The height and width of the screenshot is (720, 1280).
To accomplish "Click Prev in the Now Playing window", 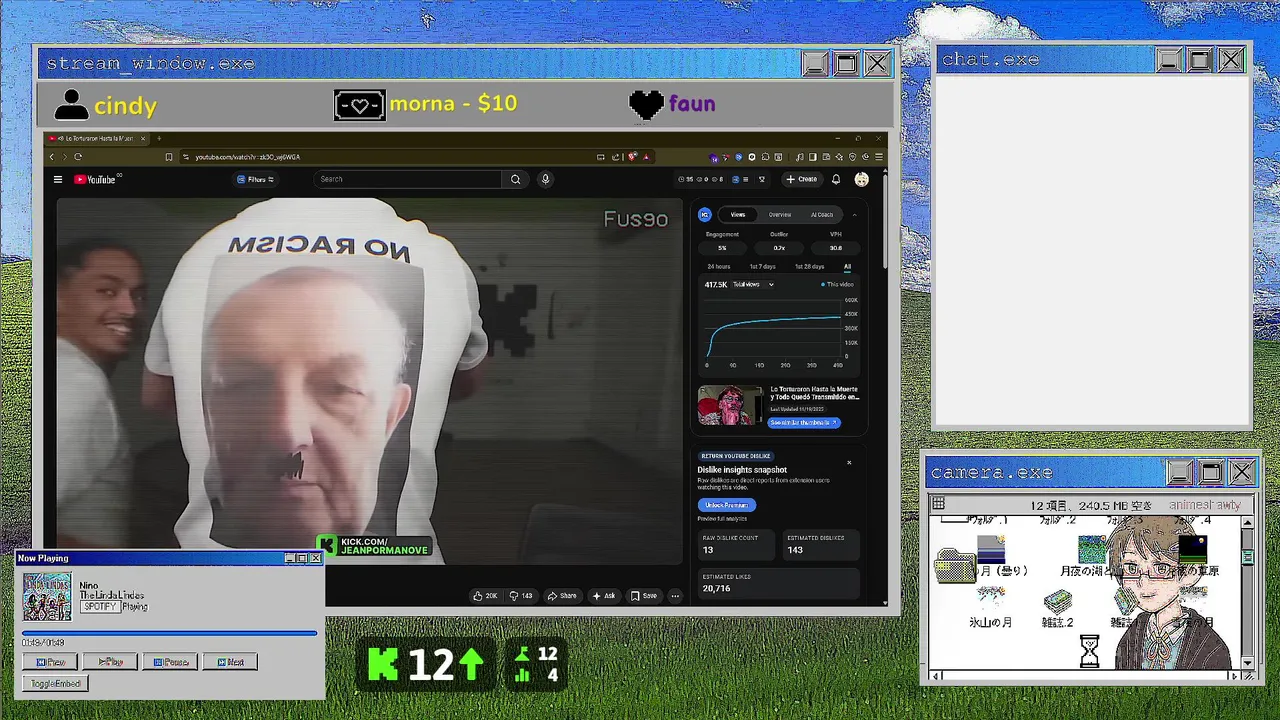I will pos(50,662).
